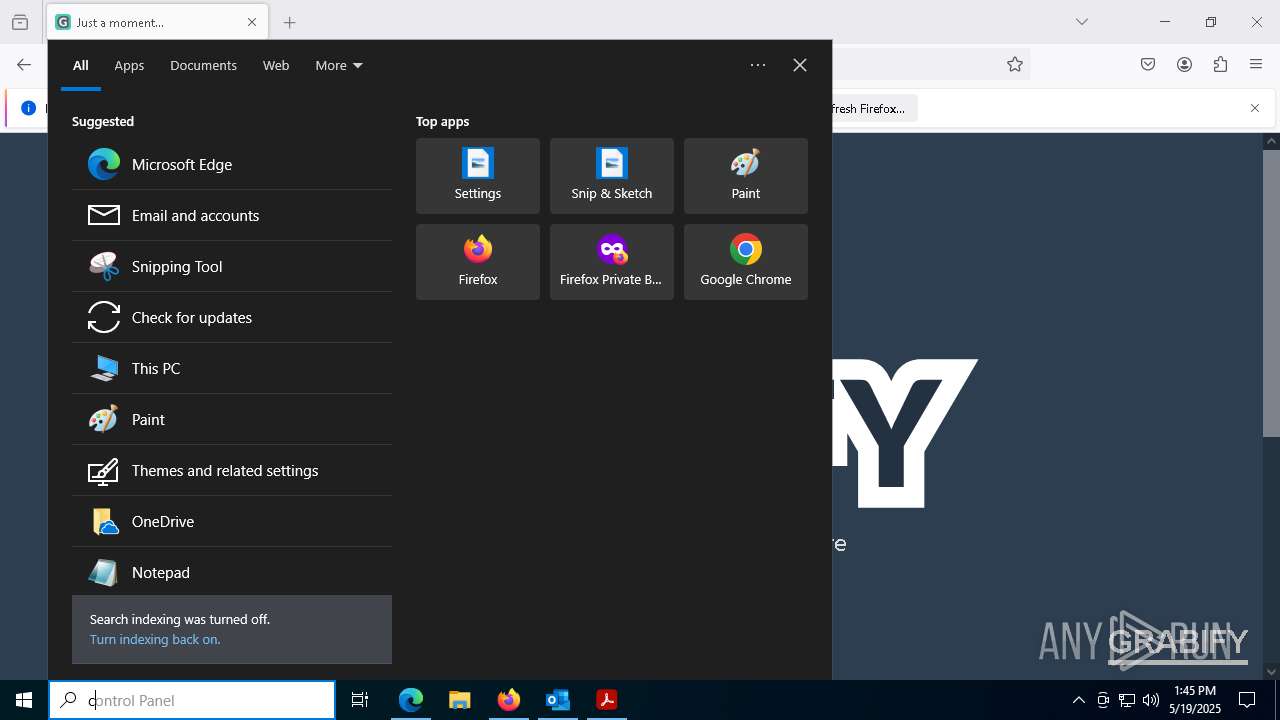Open Email and accounts suggestion

[232, 215]
